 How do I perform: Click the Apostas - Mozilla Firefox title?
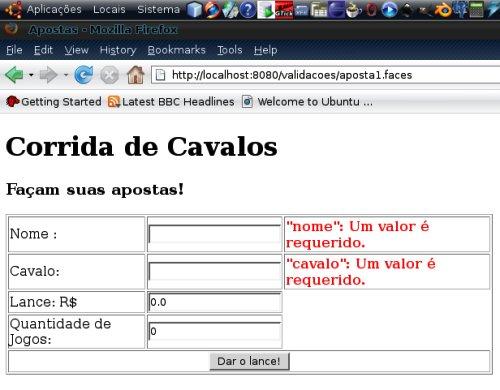103,30
